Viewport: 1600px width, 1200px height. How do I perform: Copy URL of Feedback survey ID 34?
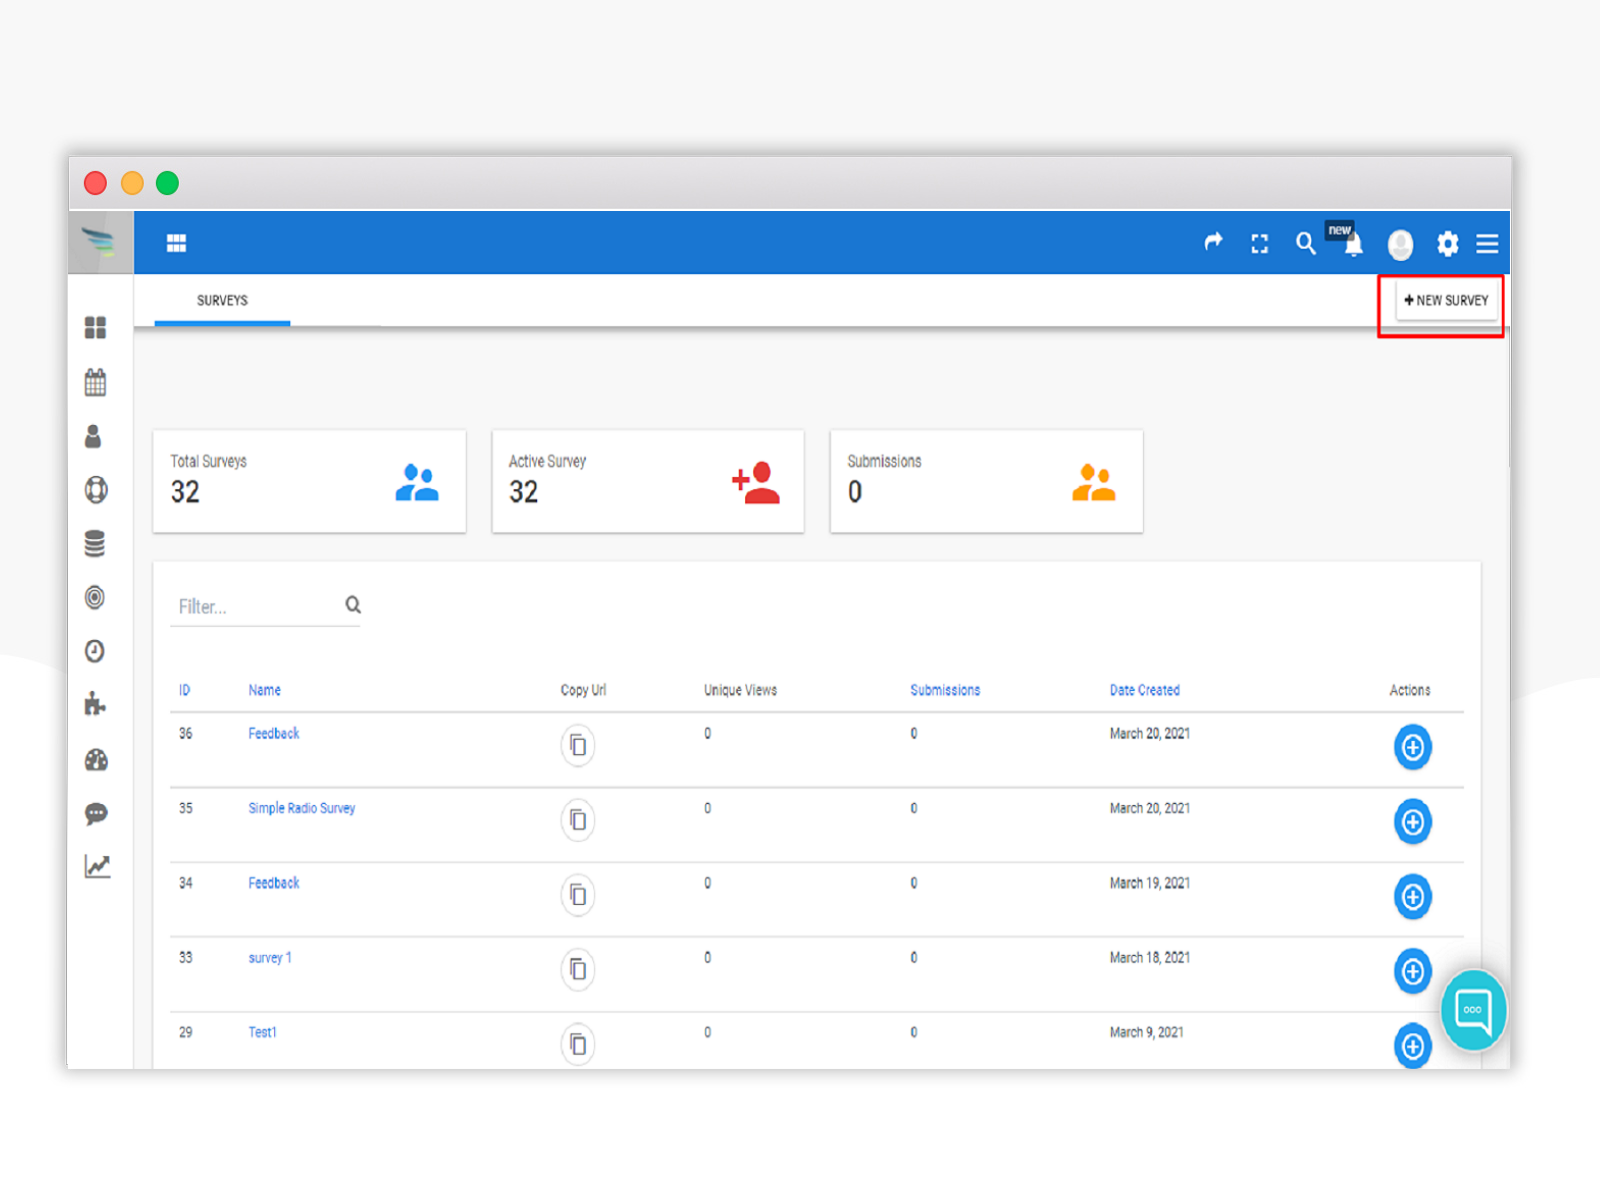578,895
